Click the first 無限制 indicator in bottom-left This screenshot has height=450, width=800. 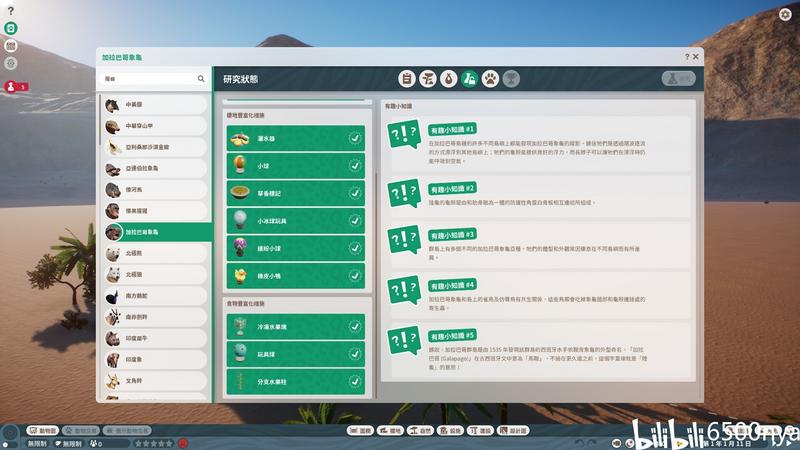(x=37, y=444)
